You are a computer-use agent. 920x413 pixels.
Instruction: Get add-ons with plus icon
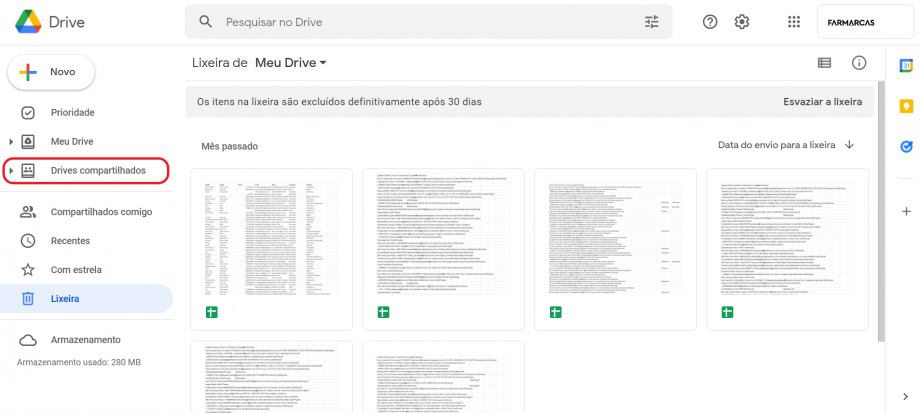coord(906,211)
